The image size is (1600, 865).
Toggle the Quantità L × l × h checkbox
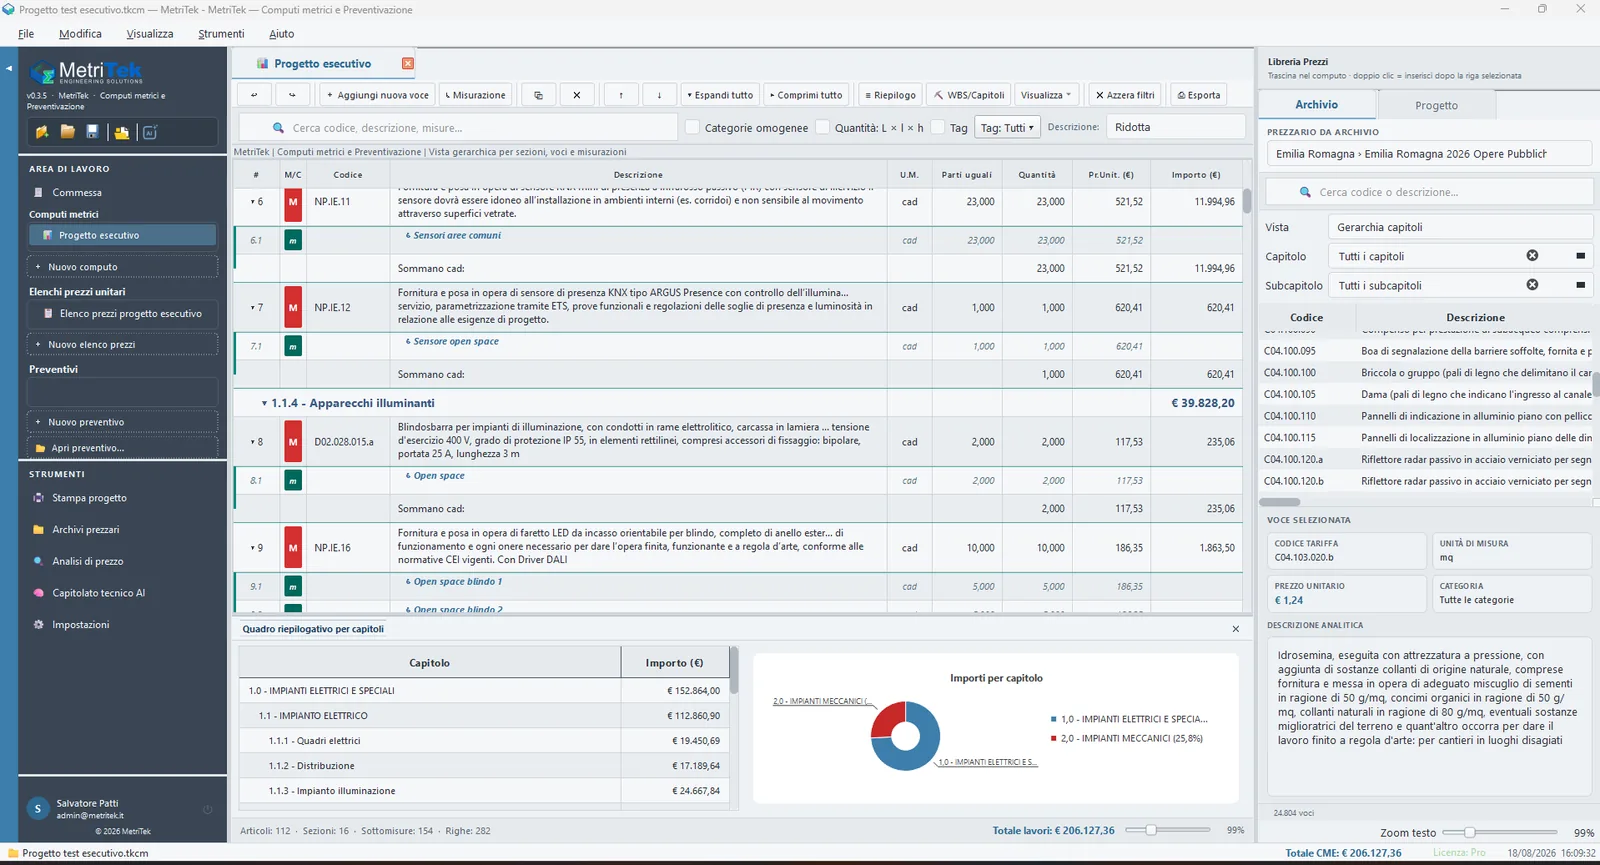pyautogui.click(x=822, y=127)
